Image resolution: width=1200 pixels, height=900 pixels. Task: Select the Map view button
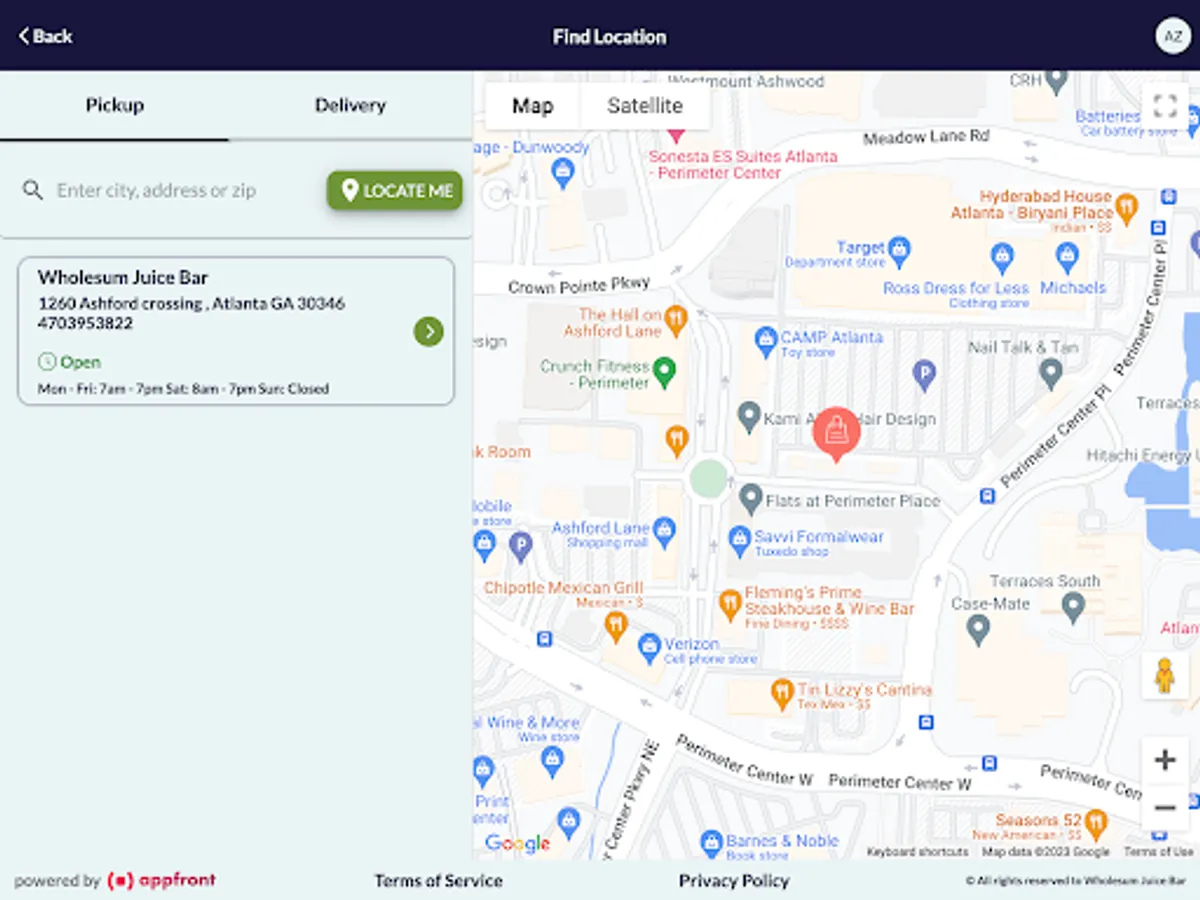click(532, 106)
